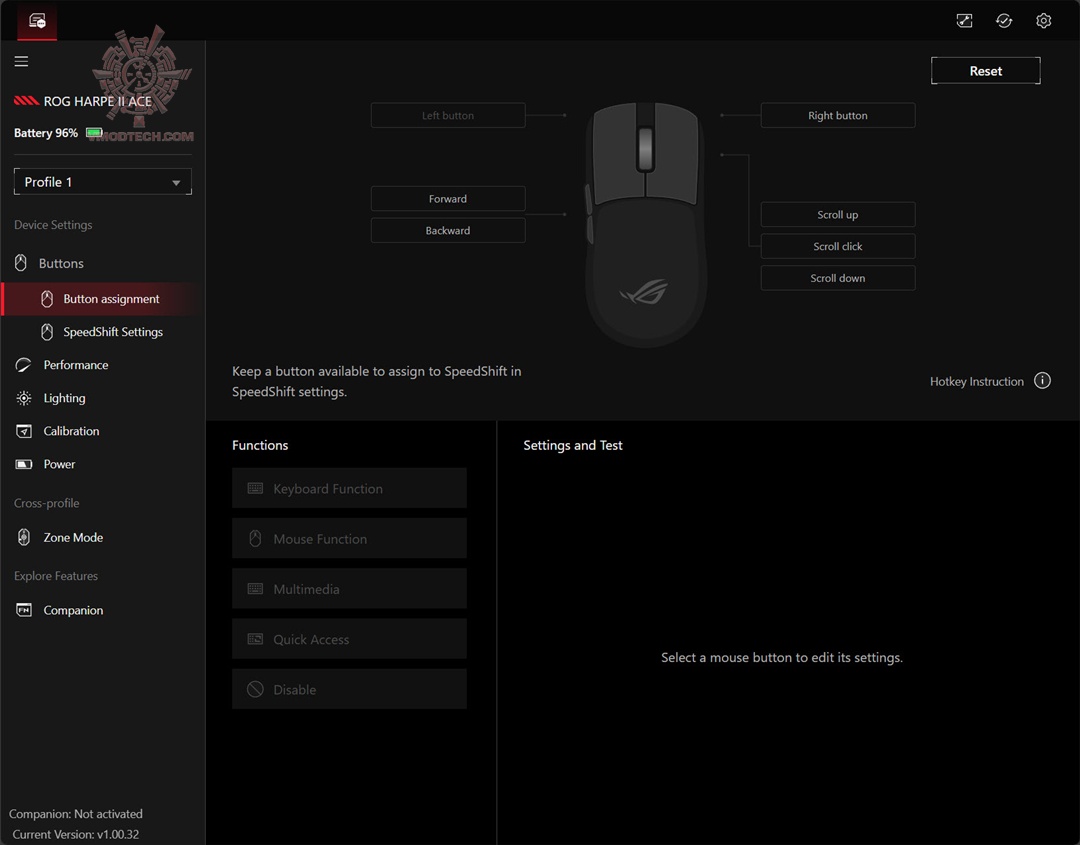1080x845 pixels.
Task: Click the Profile 1 dropdown arrow
Action: pyautogui.click(x=176, y=182)
